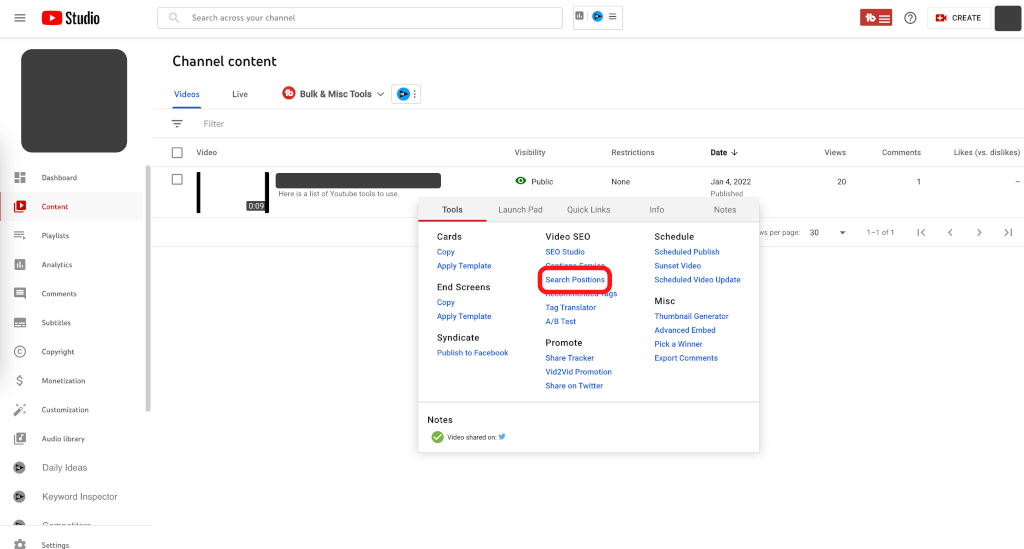Click the video thumbnail showing 0:09
Screen dimensions: 1024x549
pyautogui.click(x=232, y=192)
